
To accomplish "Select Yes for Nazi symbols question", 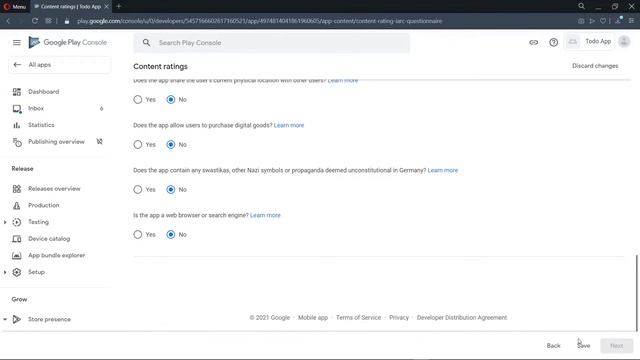I will [x=138, y=189].
